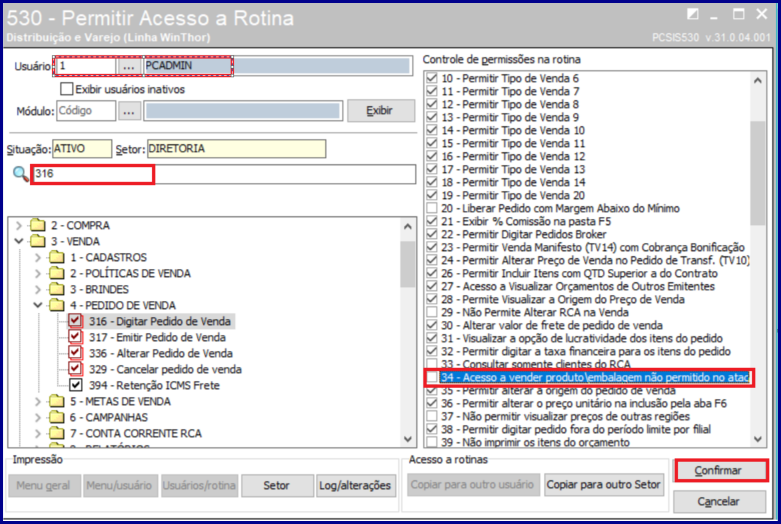Click the Módulo Código input field
The height and width of the screenshot is (524, 781).
[86, 111]
